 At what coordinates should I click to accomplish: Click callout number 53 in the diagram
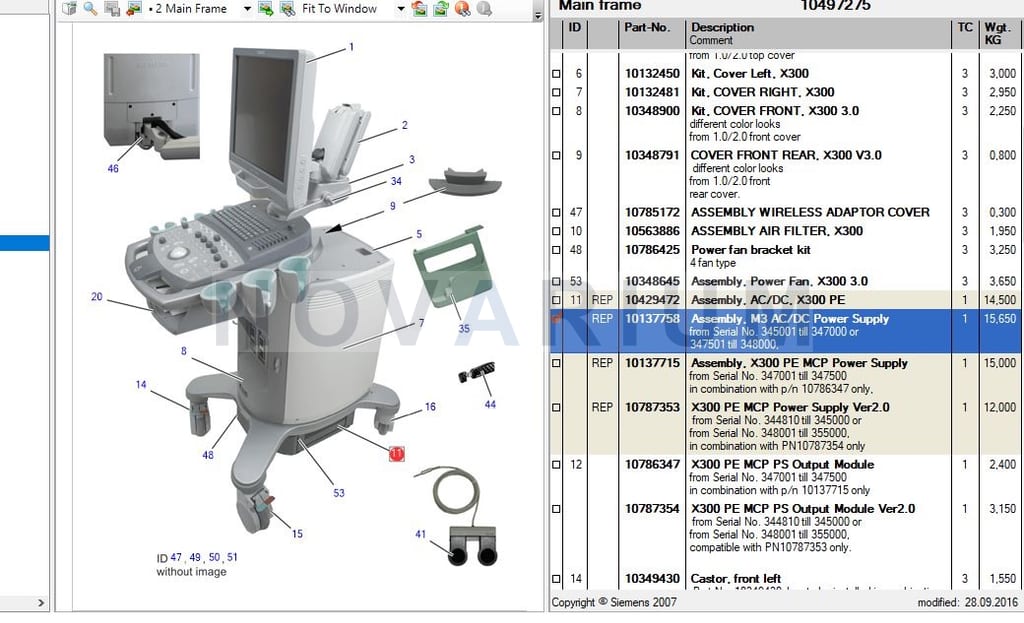click(x=339, y=493)
